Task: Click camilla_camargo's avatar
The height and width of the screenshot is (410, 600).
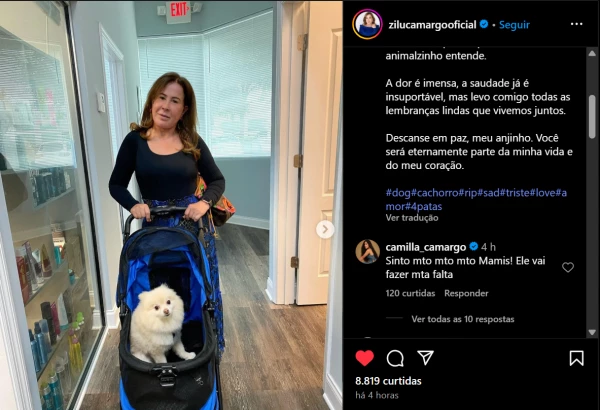Action: 367,252
